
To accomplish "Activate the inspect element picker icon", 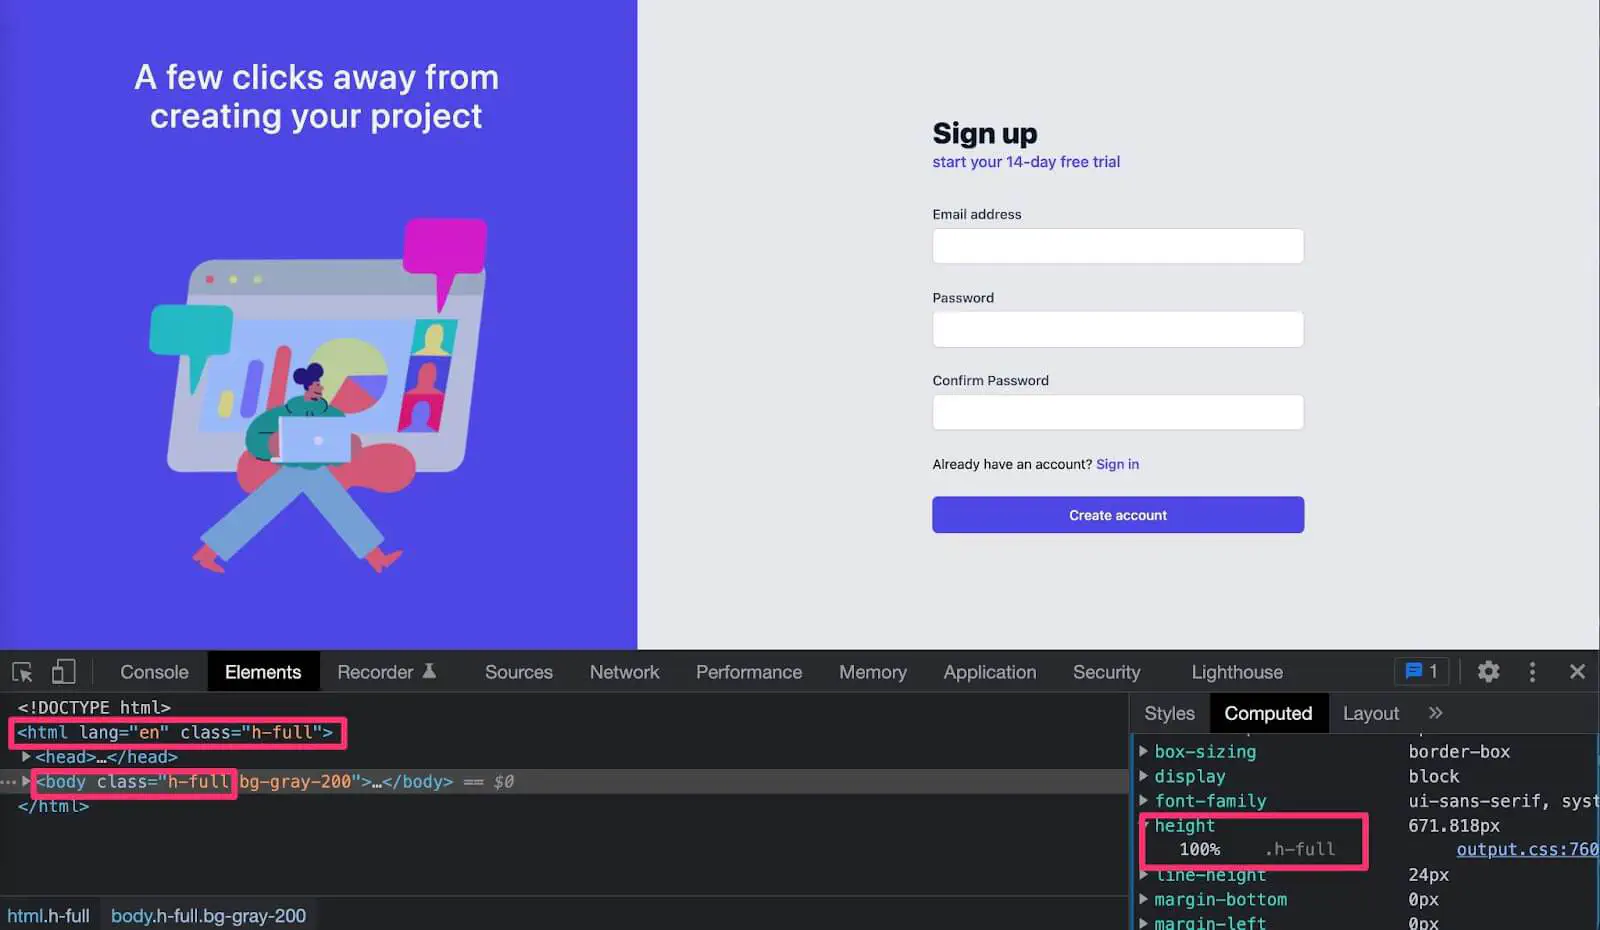I will 22,672.
